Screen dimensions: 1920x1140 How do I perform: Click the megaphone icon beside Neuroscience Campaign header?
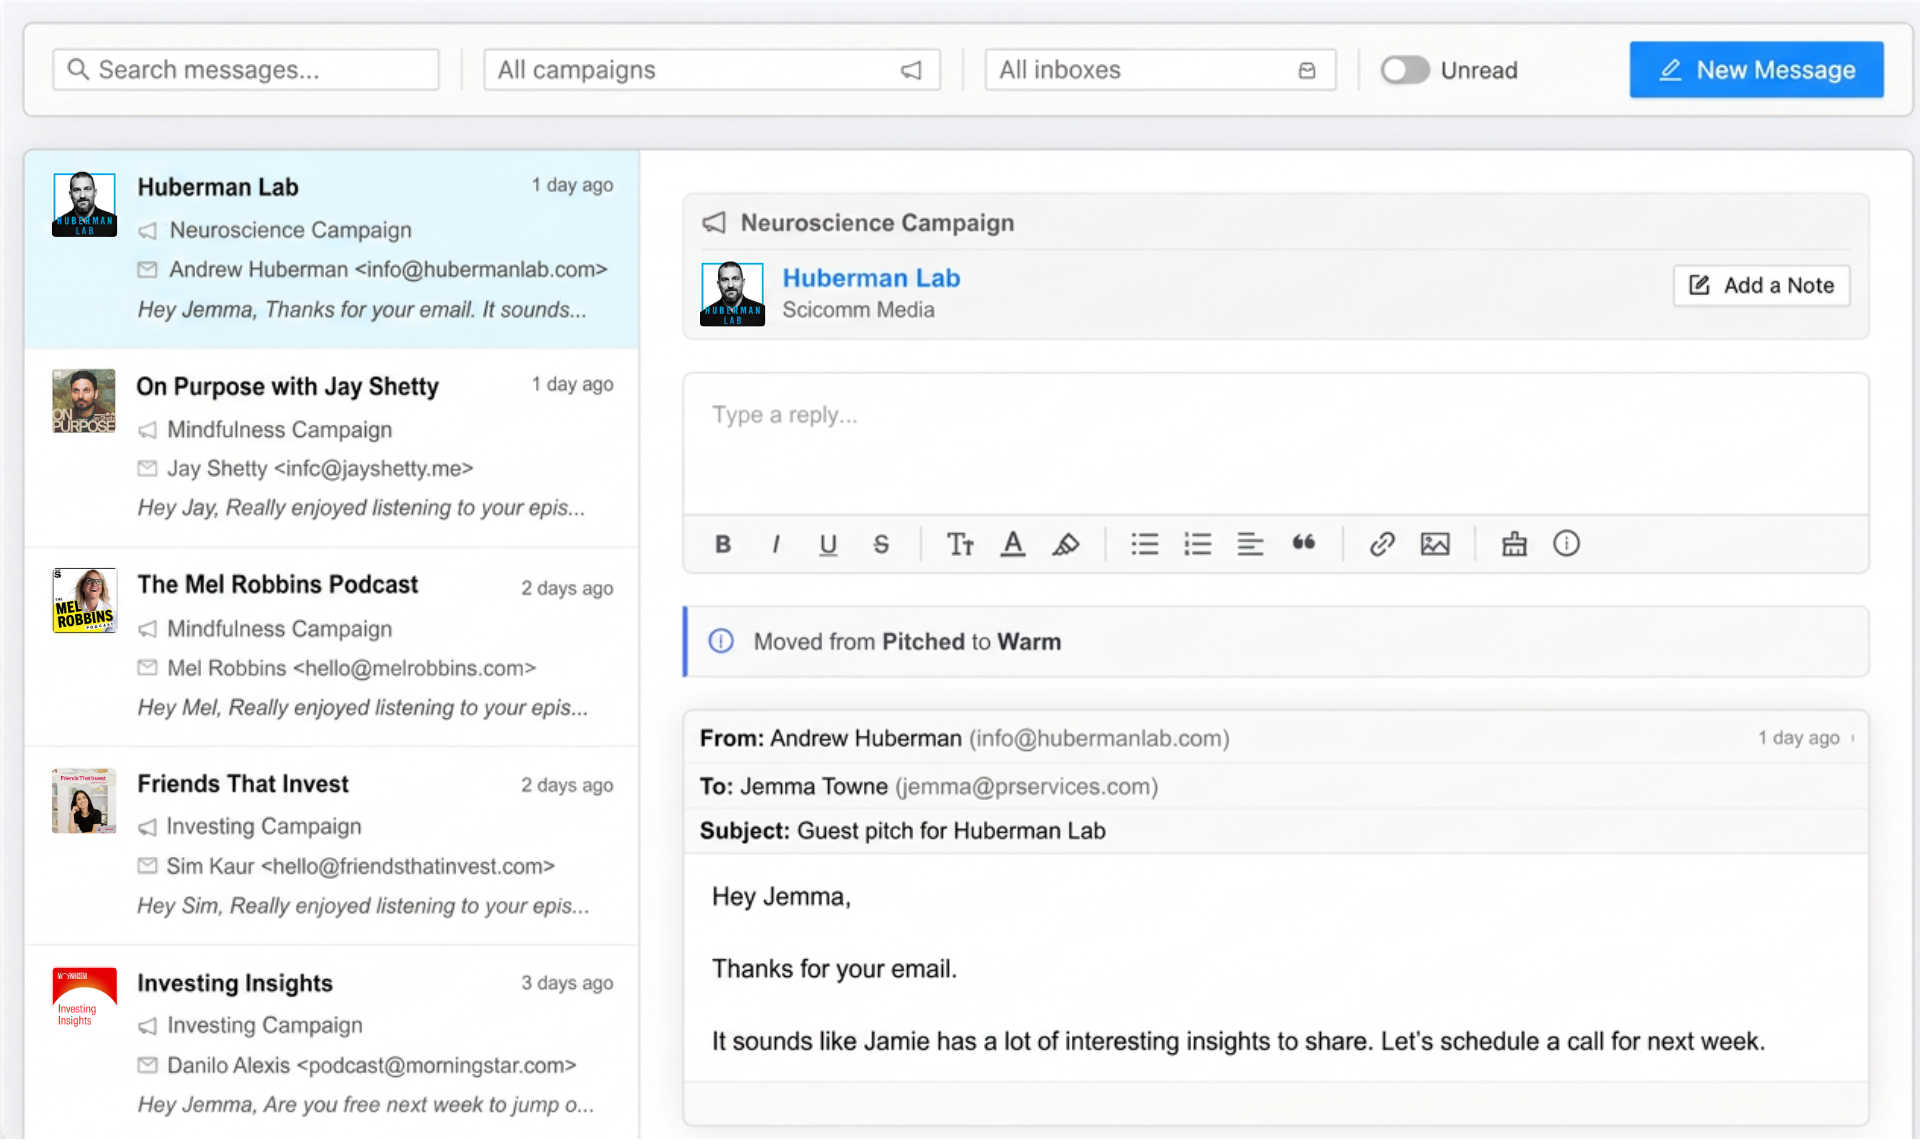(714, 222)
